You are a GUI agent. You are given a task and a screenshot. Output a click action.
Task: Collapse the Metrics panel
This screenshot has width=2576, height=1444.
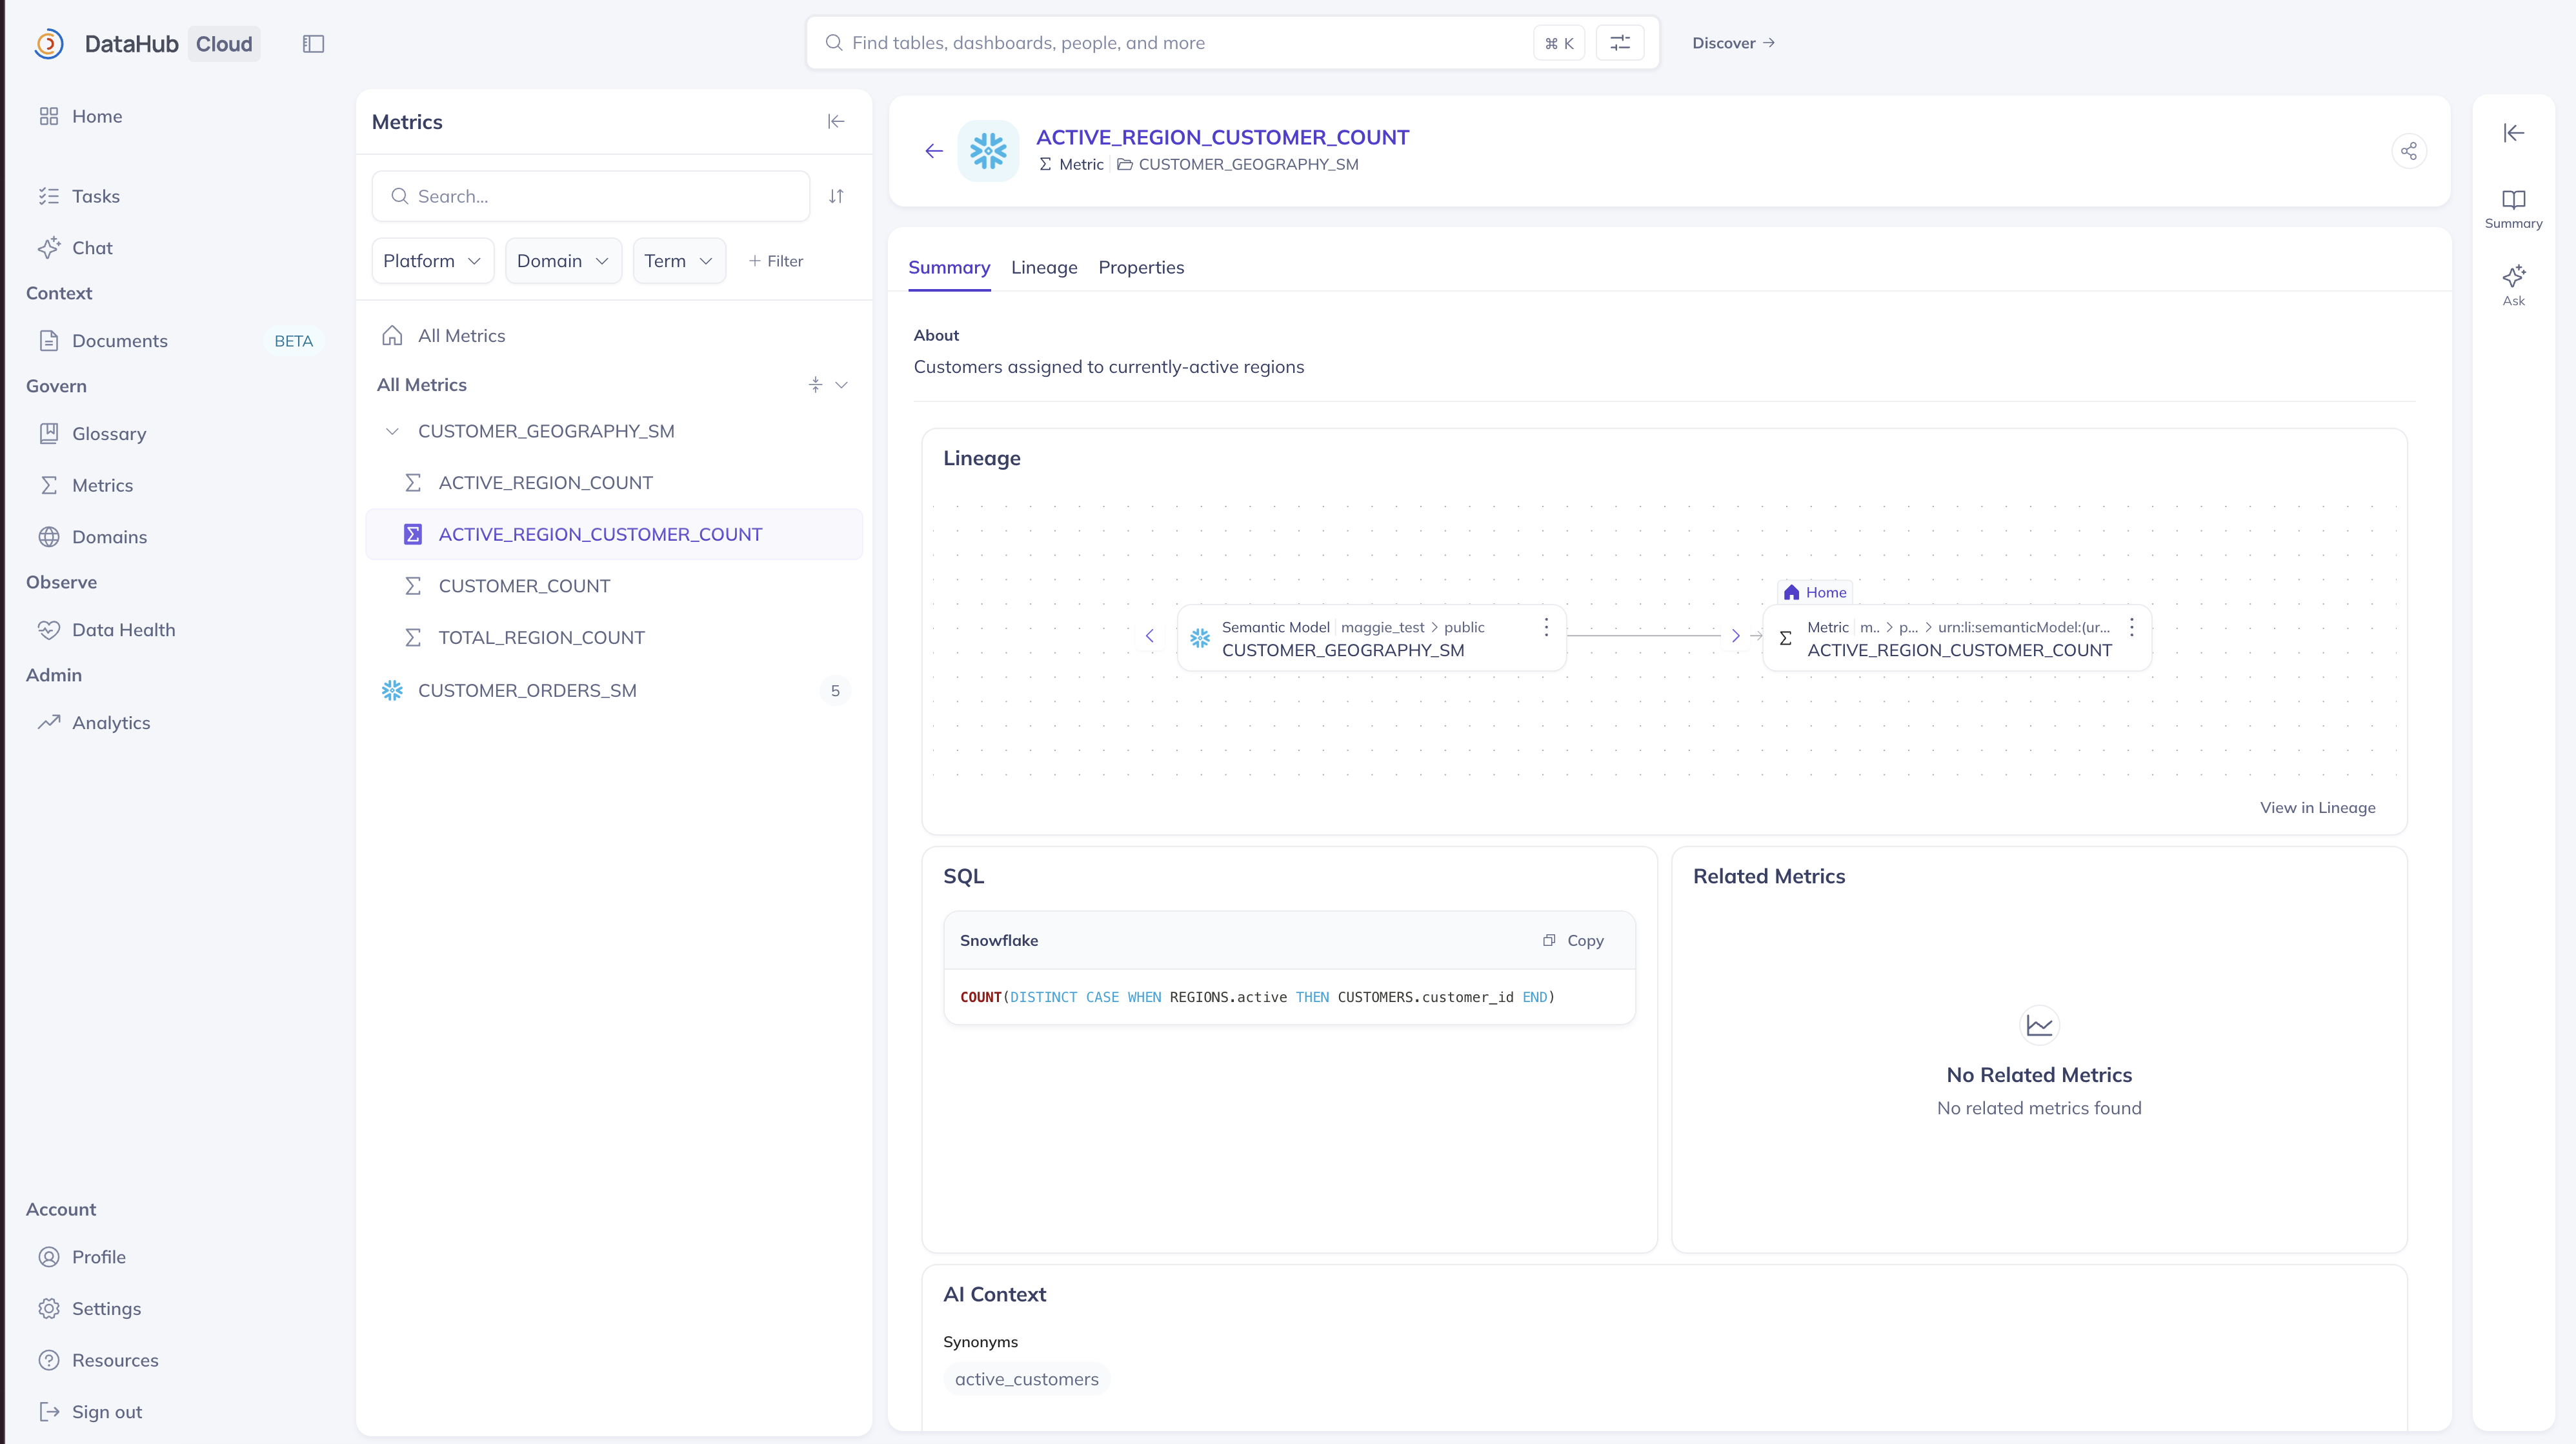[836, 121]
